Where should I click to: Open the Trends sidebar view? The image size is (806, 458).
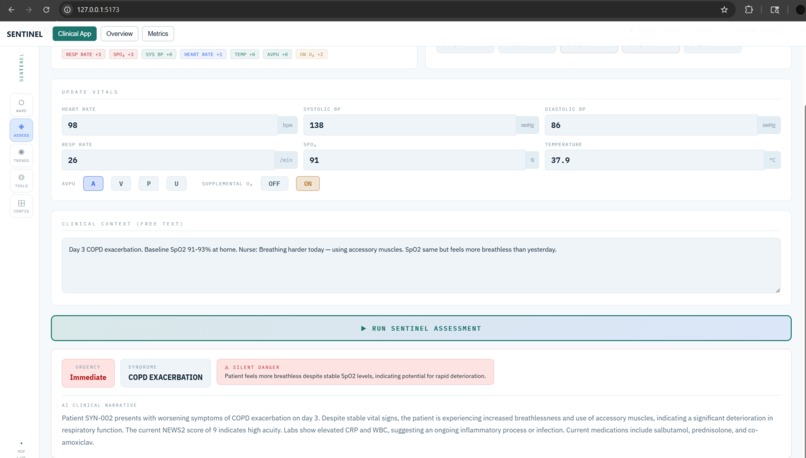click(x=21, y=155)
